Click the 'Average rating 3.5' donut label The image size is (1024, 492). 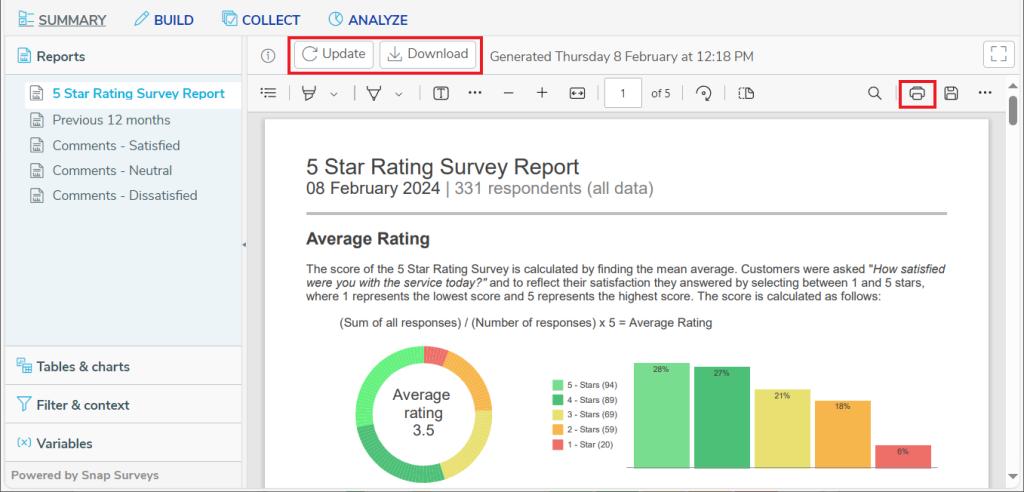[x=421, y=413]
